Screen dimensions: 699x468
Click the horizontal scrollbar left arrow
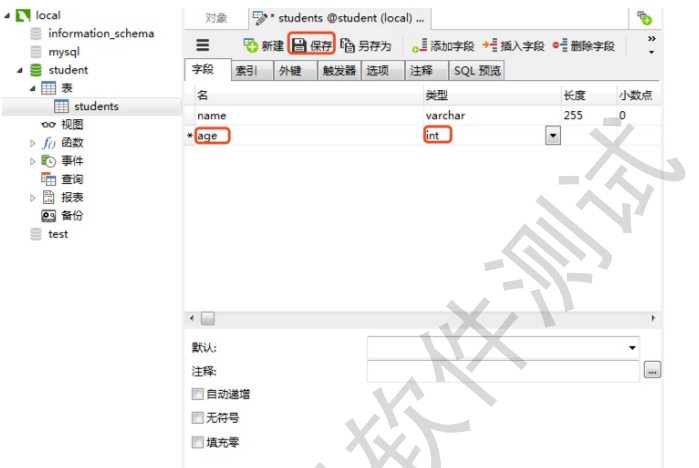pos(192,318)
